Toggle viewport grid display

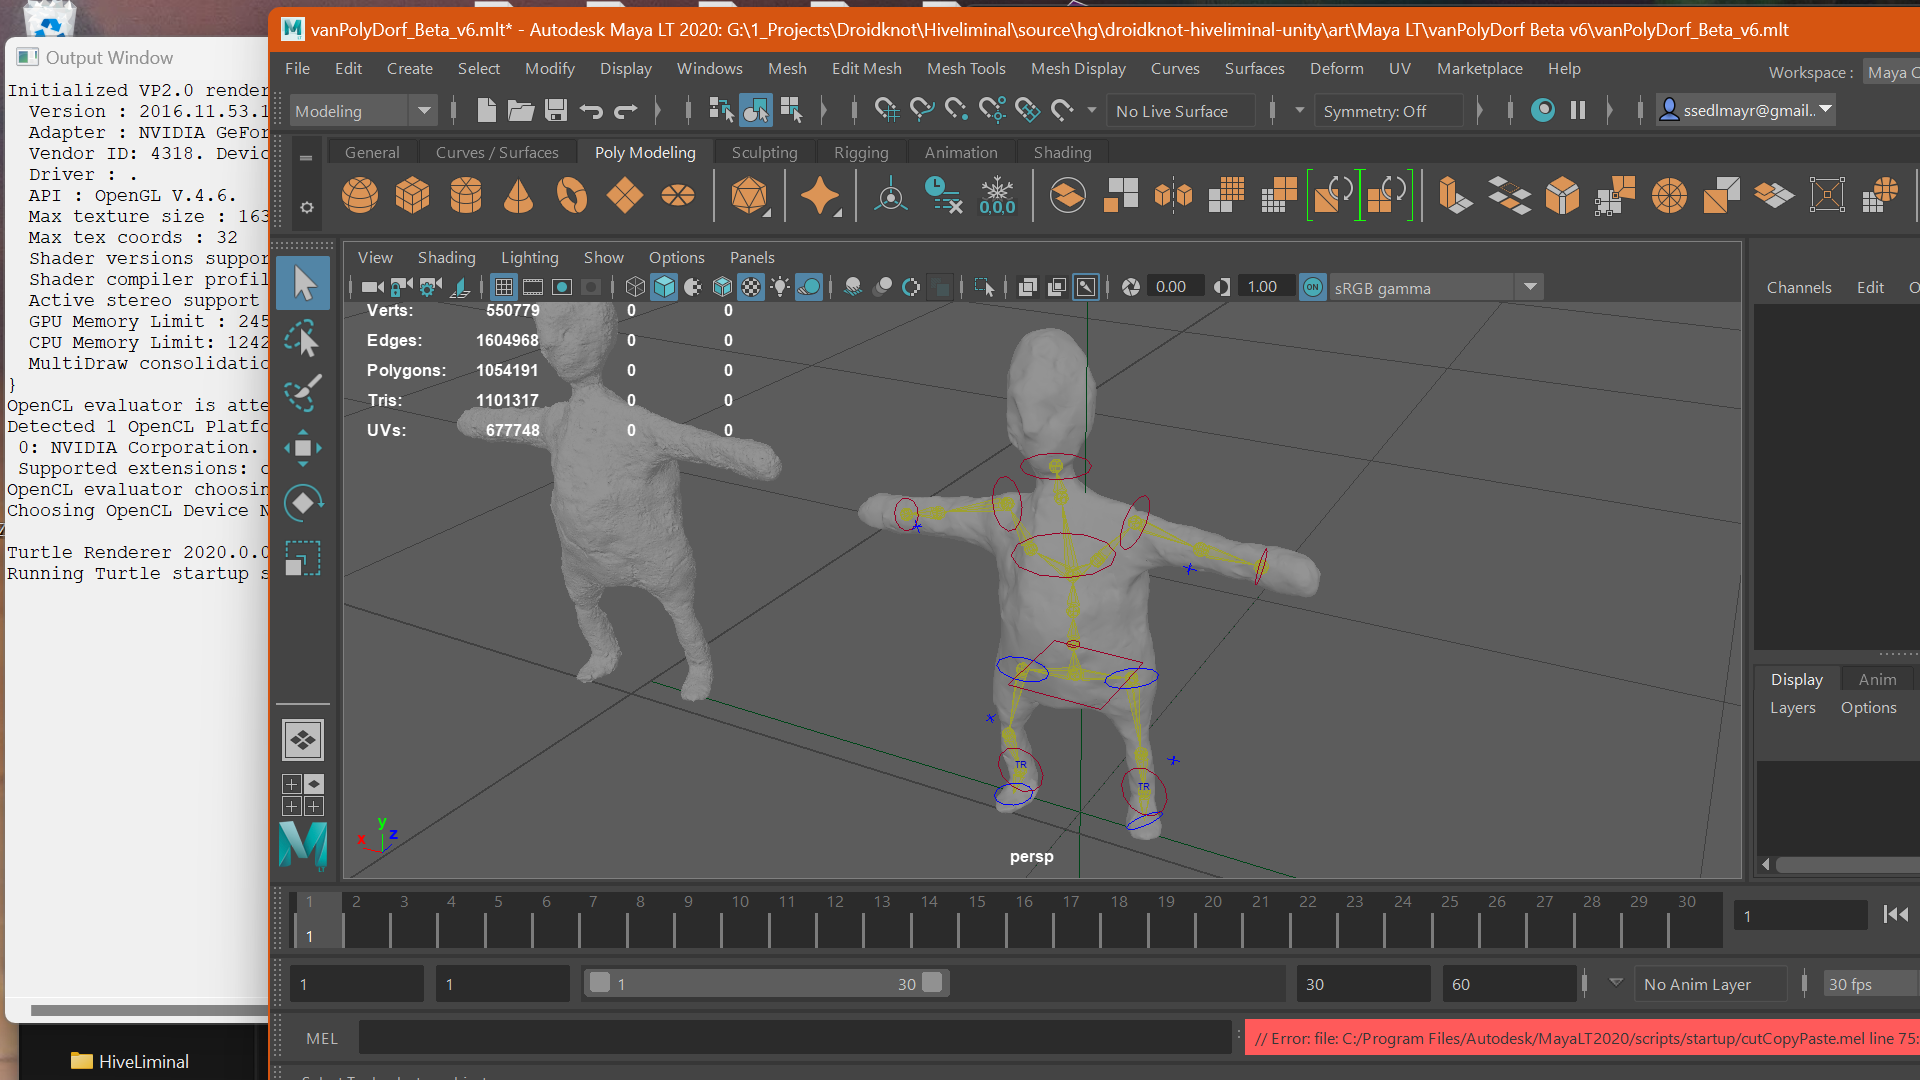504,288
